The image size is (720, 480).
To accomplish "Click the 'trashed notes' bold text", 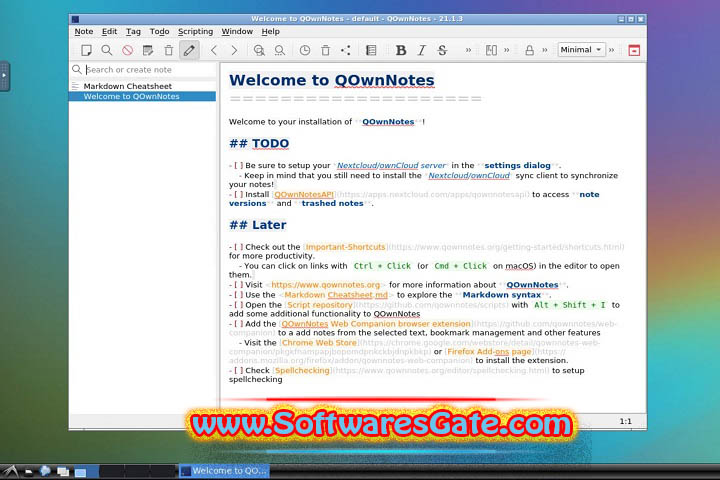I will pyautogui.click(x=332, y=203).
